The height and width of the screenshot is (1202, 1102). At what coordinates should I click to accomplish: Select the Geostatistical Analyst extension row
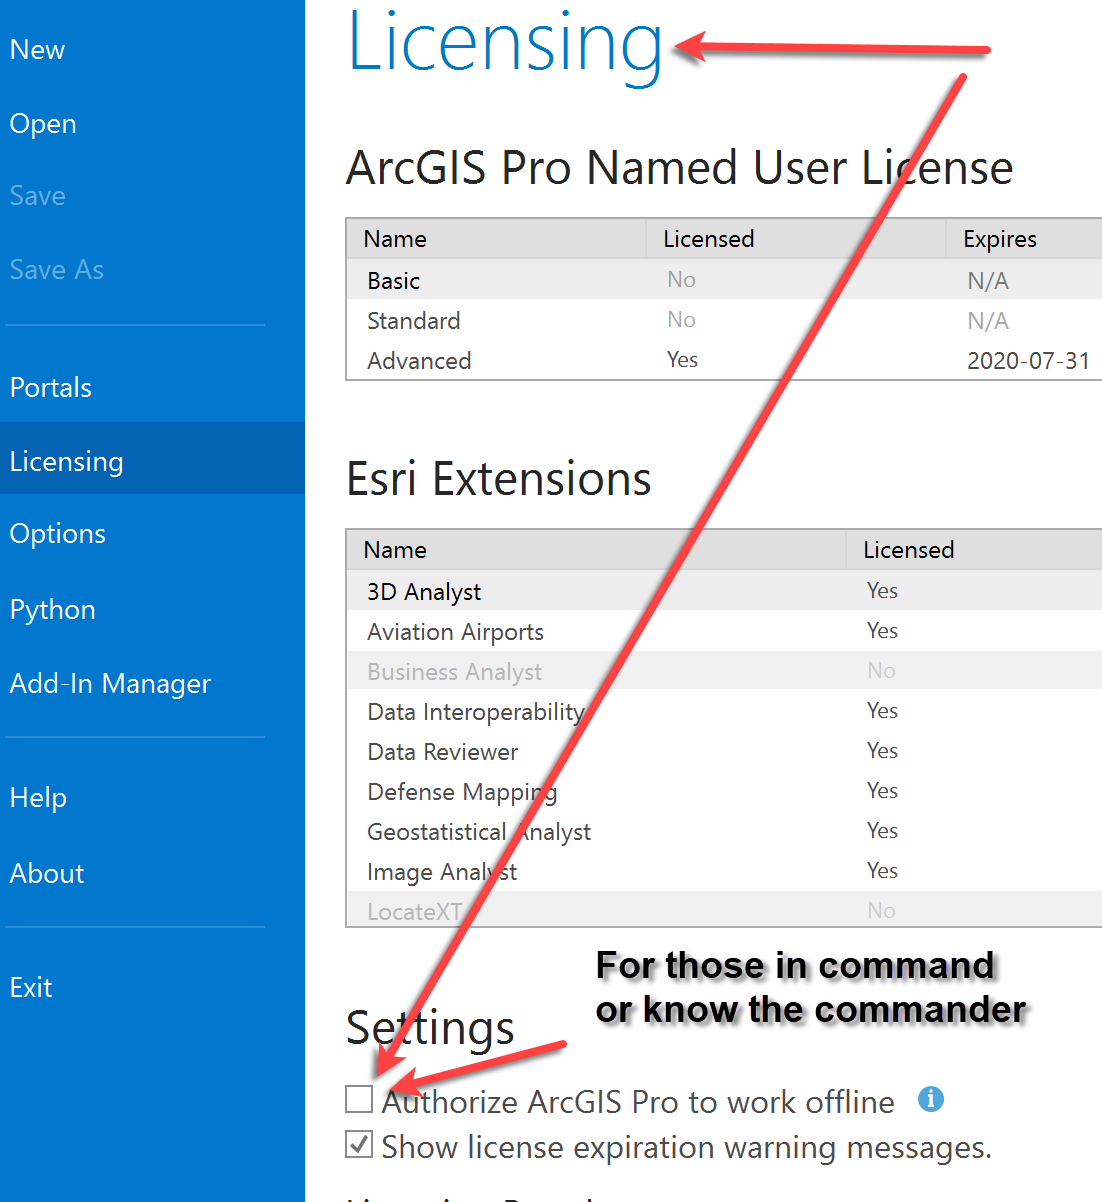724,831
